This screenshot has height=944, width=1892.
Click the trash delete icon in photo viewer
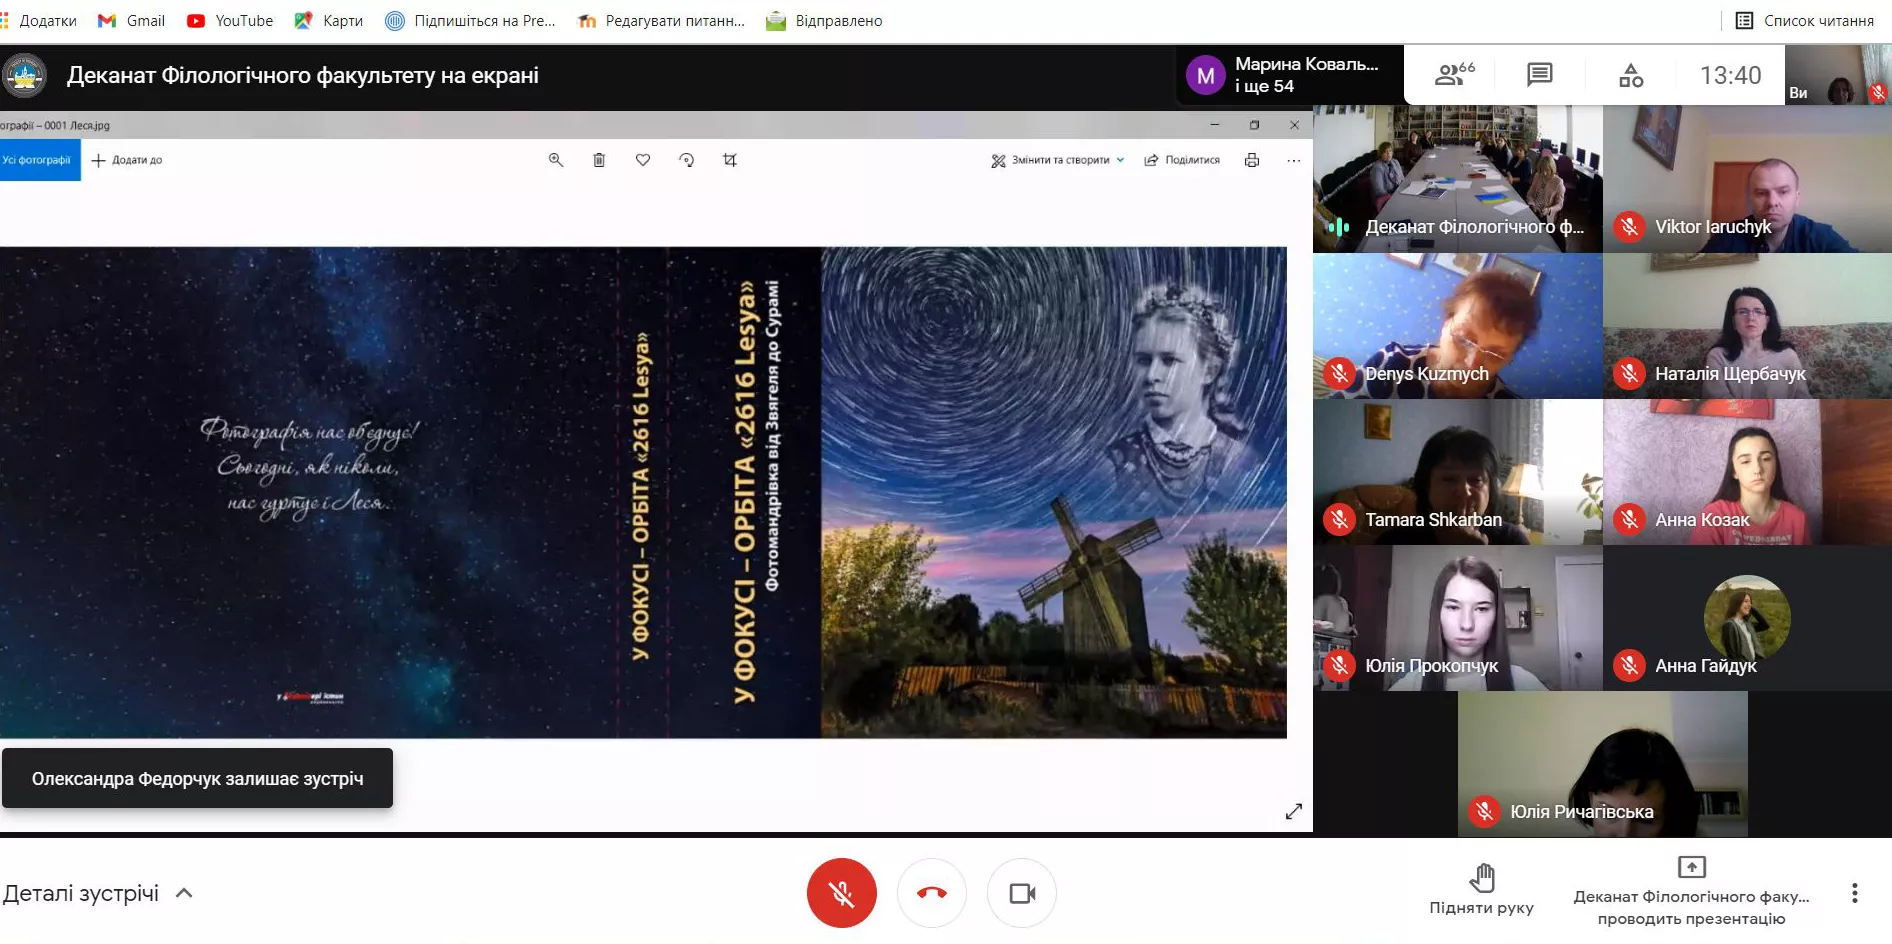599,160
